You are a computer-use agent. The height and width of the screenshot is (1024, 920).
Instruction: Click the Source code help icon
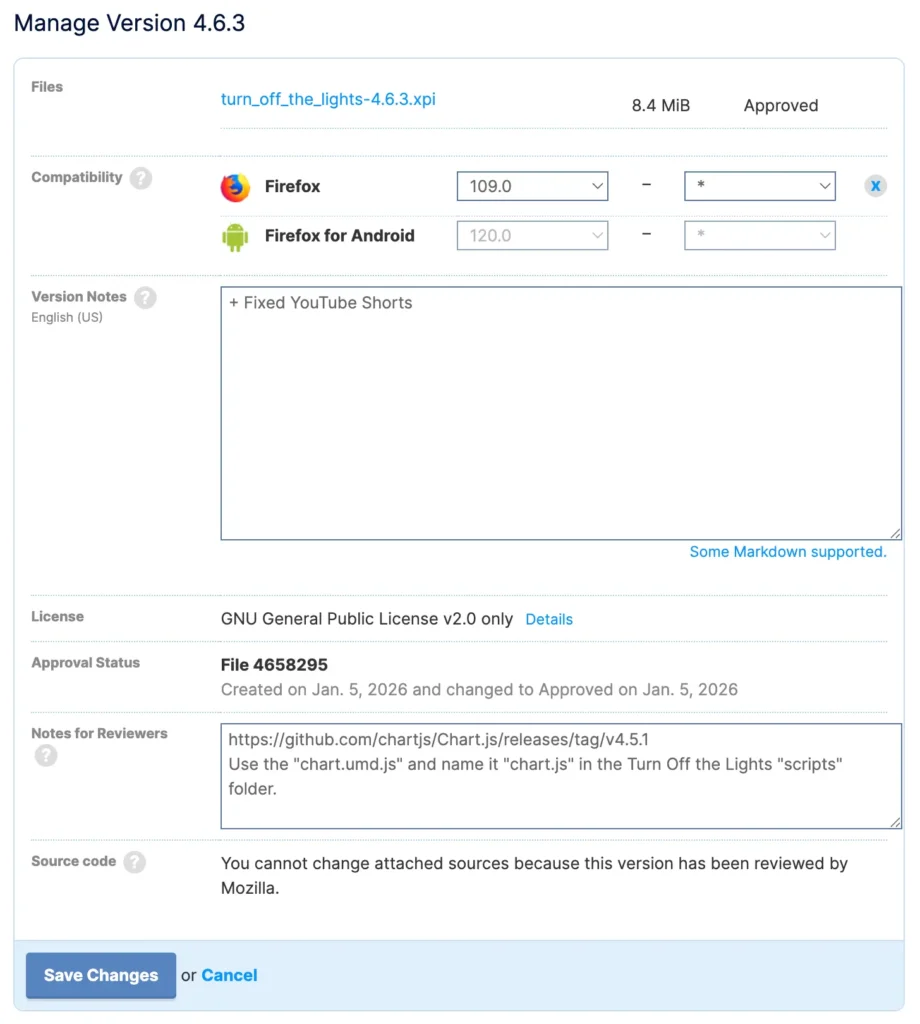pyautogui.click(x=135, y=862)
